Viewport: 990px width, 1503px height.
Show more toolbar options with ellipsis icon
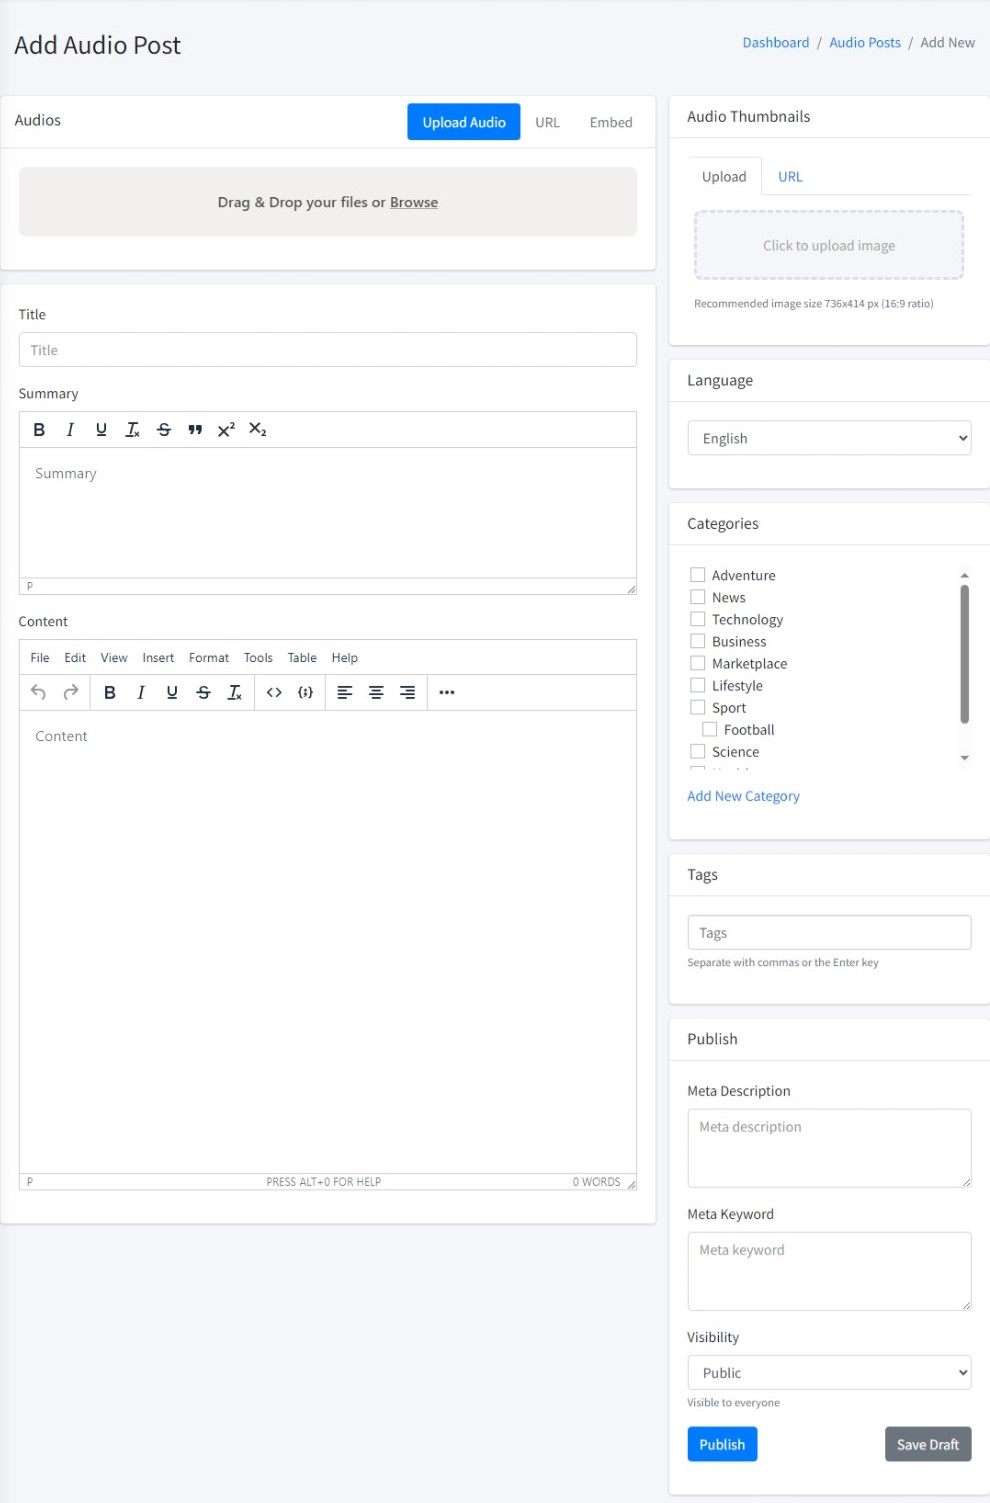[447, 692]
